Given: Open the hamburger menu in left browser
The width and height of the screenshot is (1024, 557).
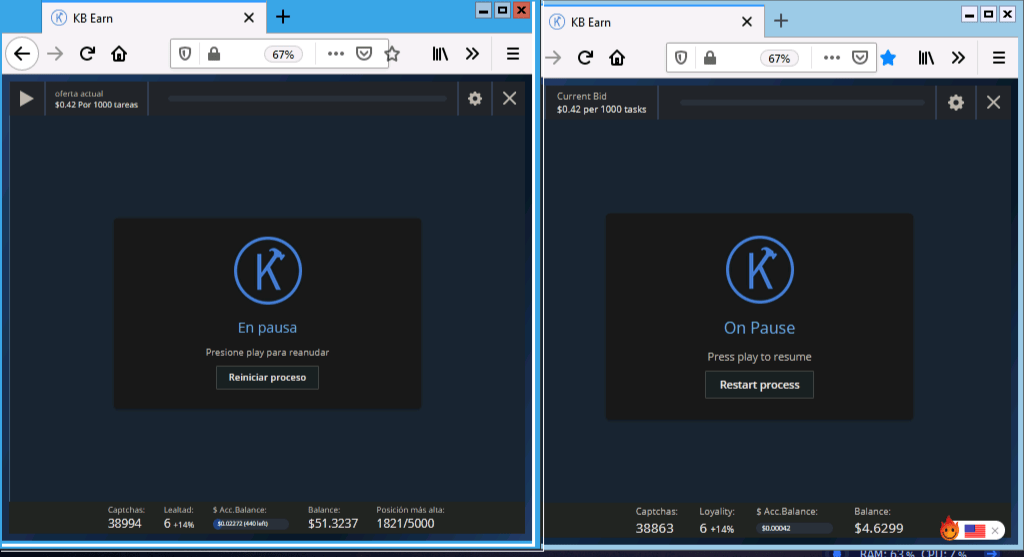Looking at the screenshot, I should [x=513, y=54].
